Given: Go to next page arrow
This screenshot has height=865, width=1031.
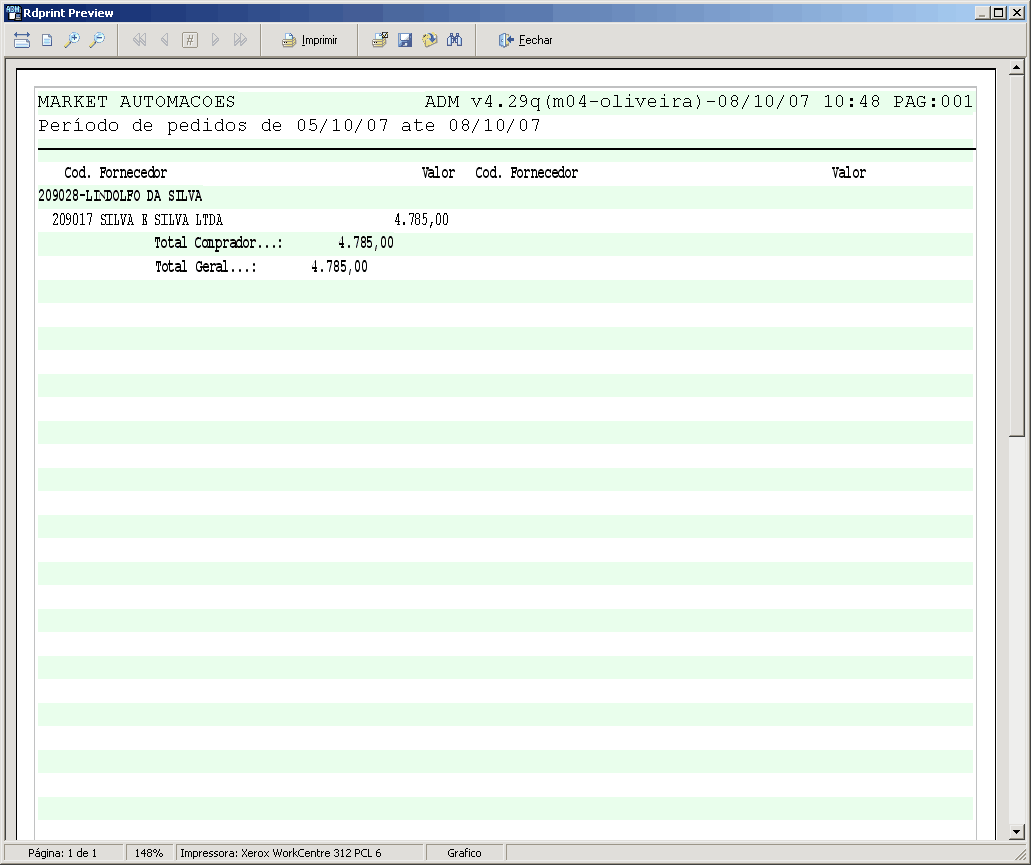Looking at the screenshot, I should (215, 40).
